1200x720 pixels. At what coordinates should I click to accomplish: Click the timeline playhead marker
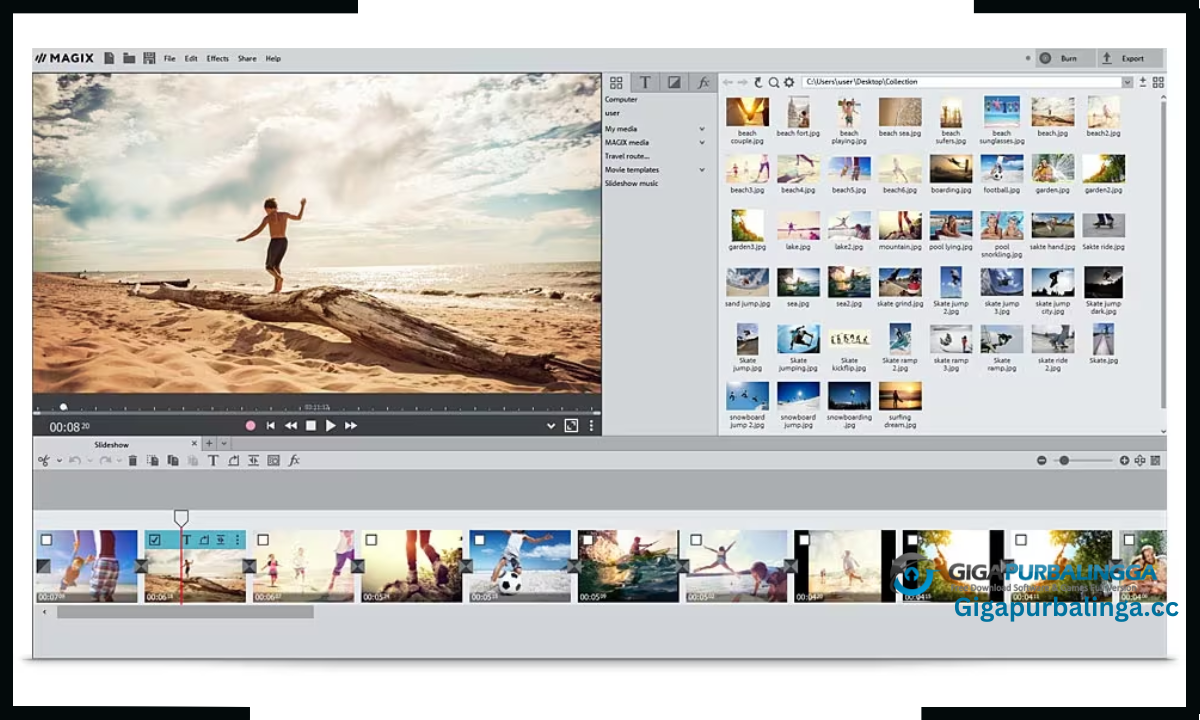[181, 517]
